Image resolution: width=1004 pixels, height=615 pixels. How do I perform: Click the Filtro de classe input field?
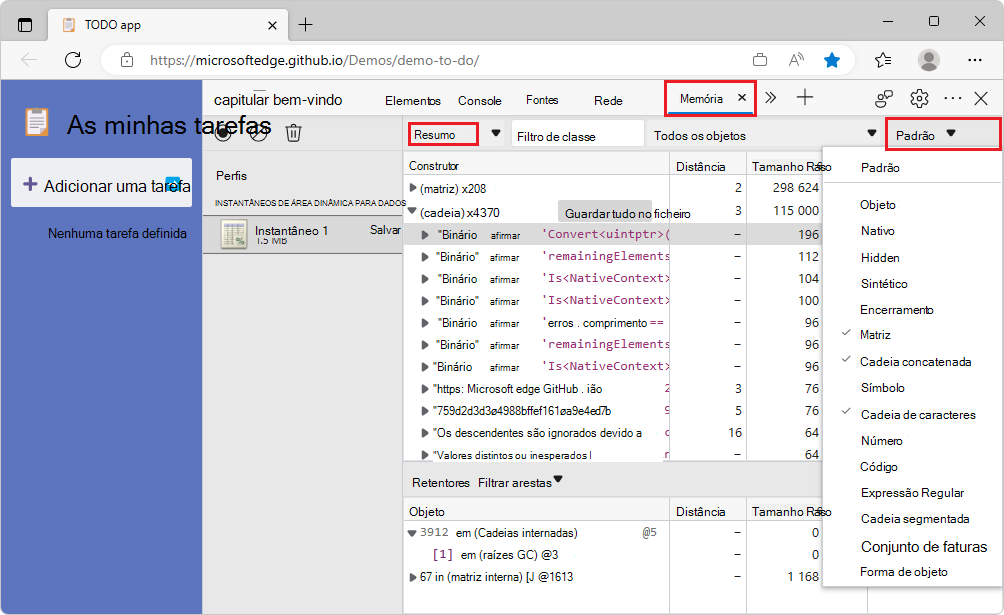tap(578, 135)
